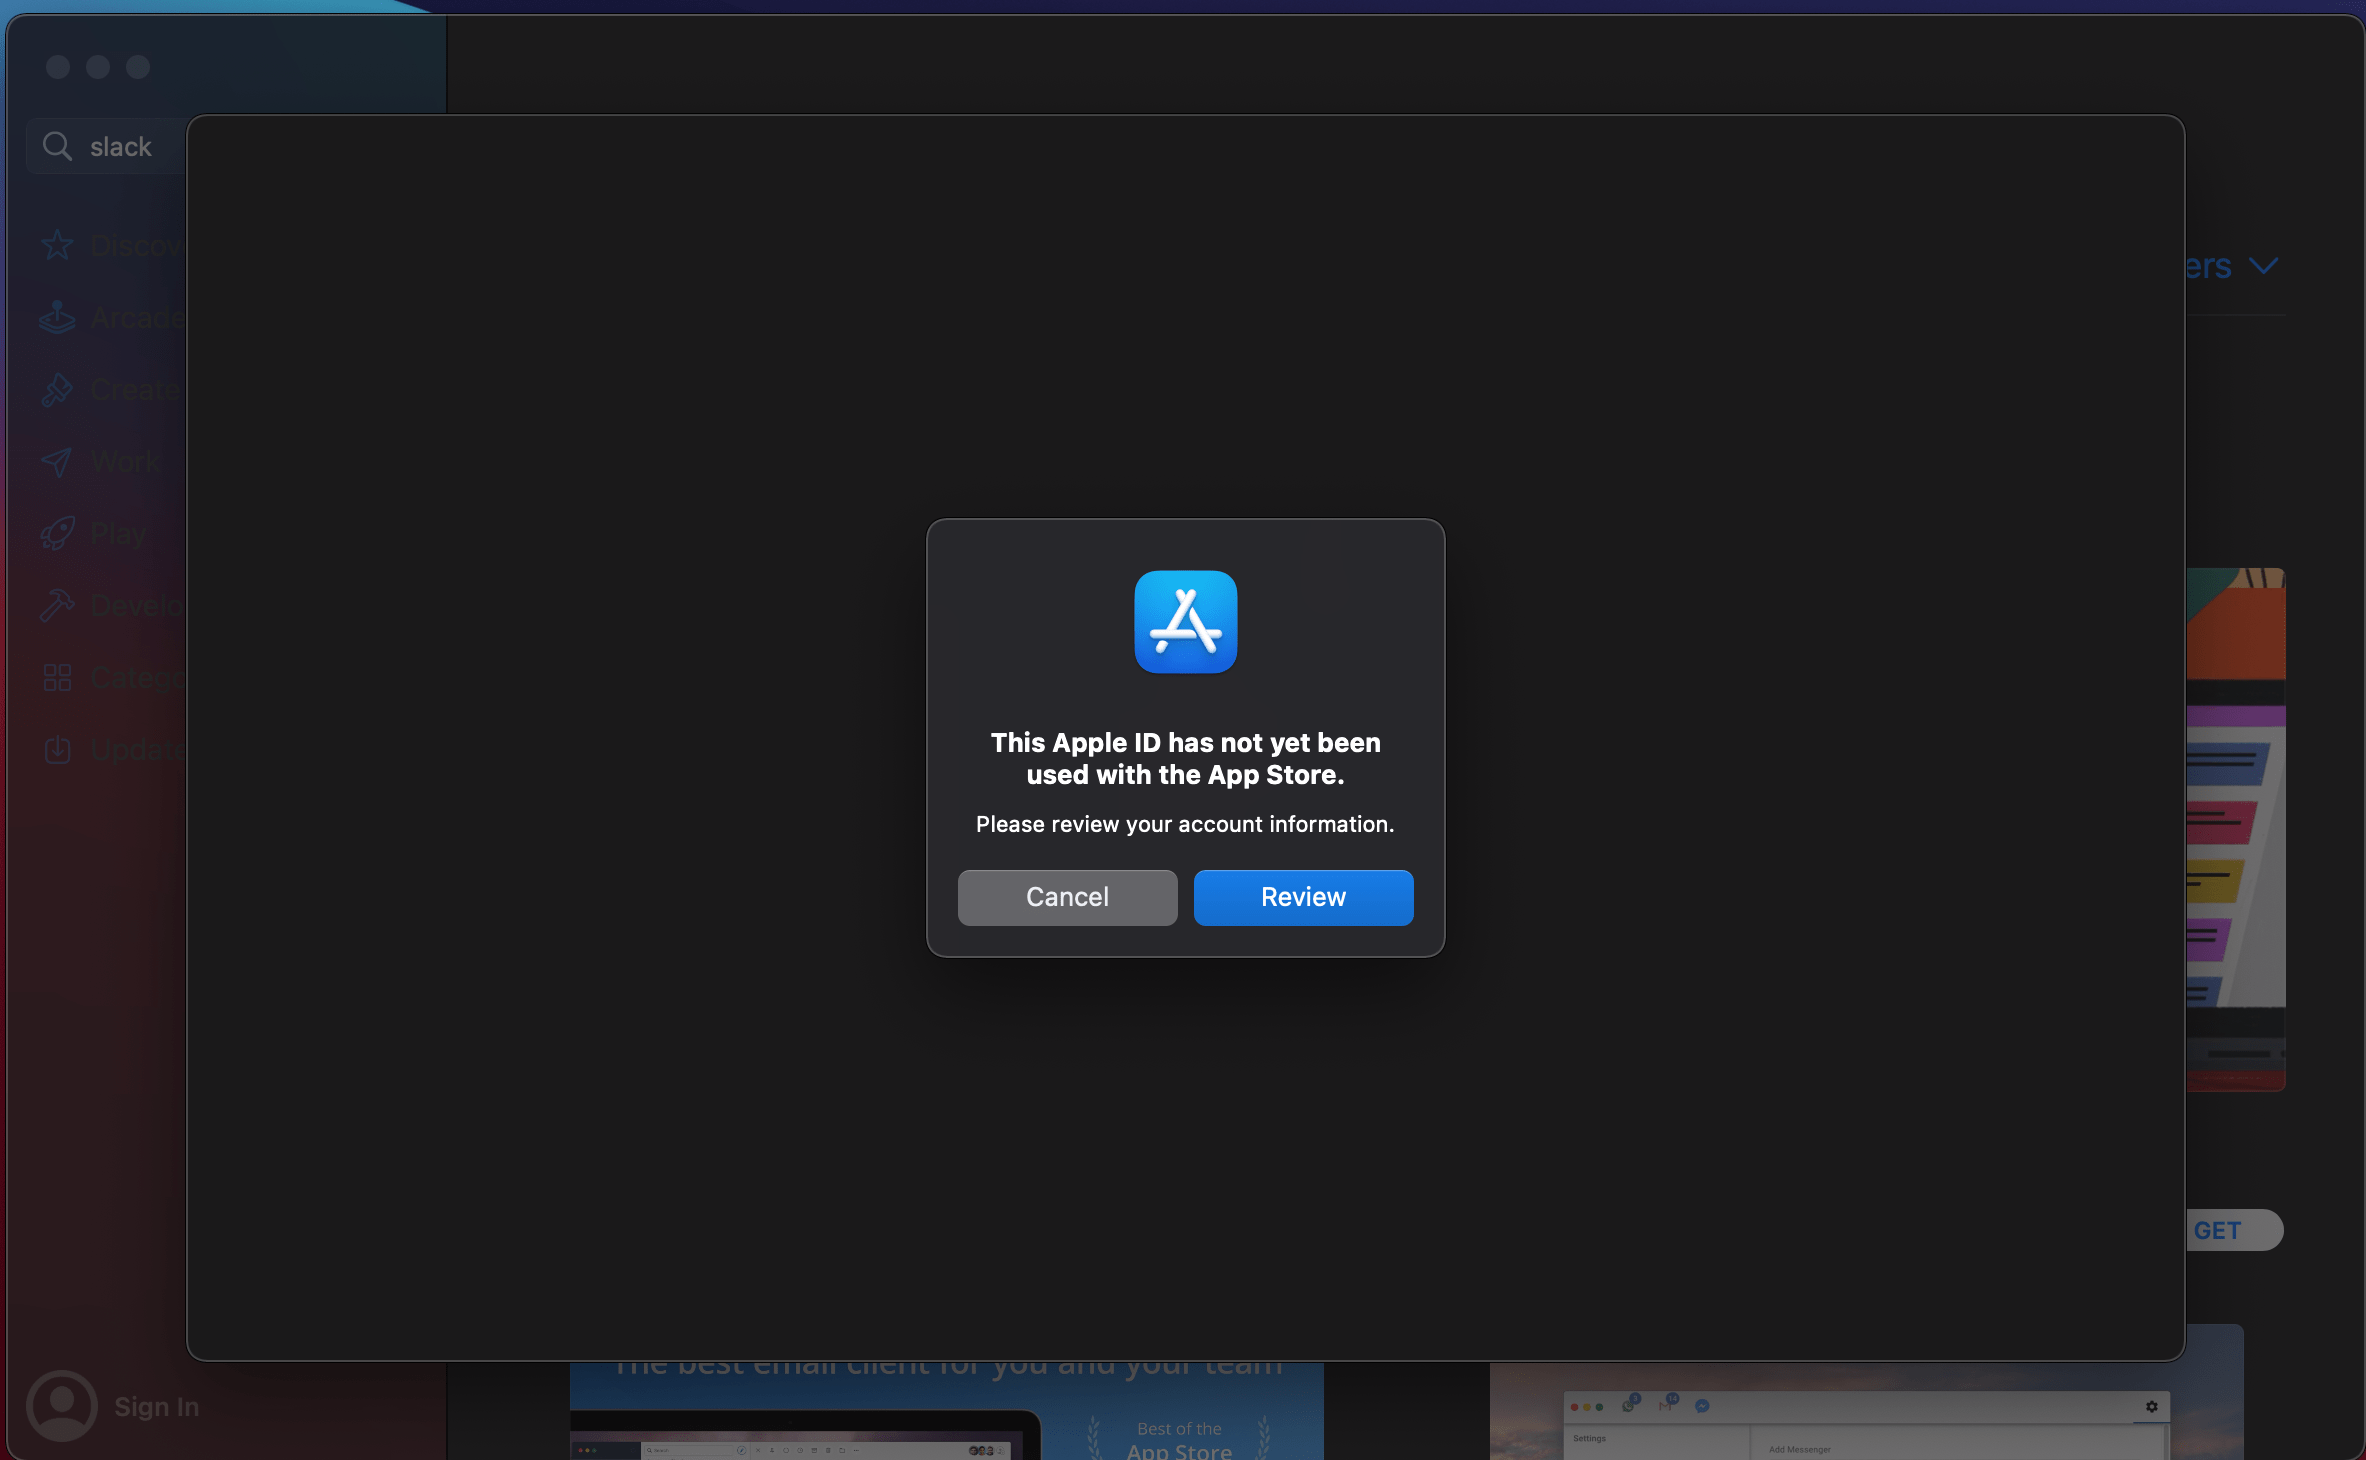Screen dimensions: 2366x1460
Task: Click the slack search field
Action: coord(107,146)
